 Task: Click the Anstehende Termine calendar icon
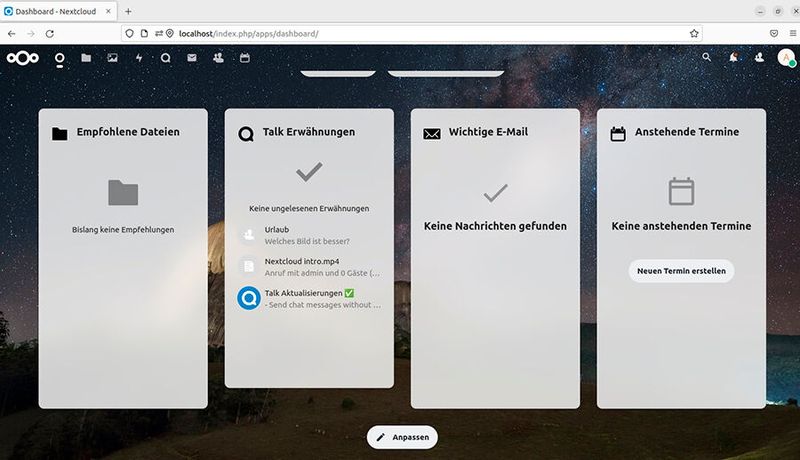click(618, 134)
